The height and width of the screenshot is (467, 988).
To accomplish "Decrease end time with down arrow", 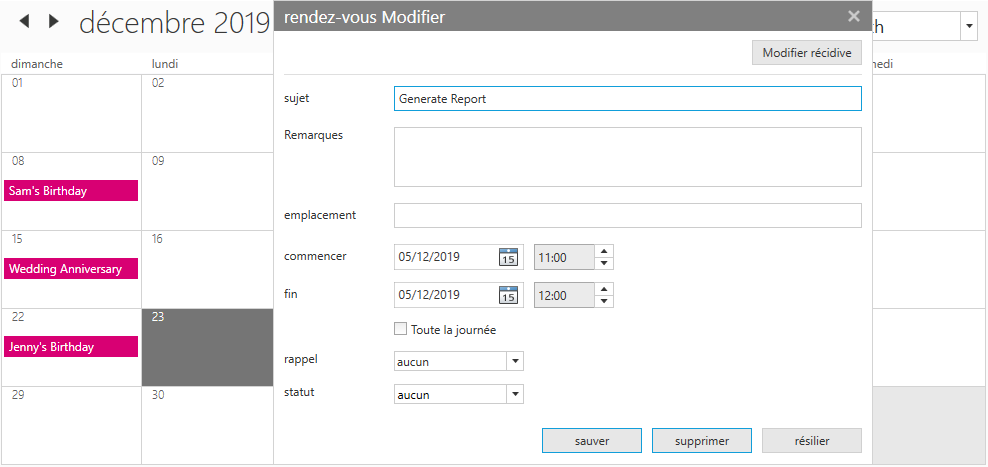I will click(604, 302).
